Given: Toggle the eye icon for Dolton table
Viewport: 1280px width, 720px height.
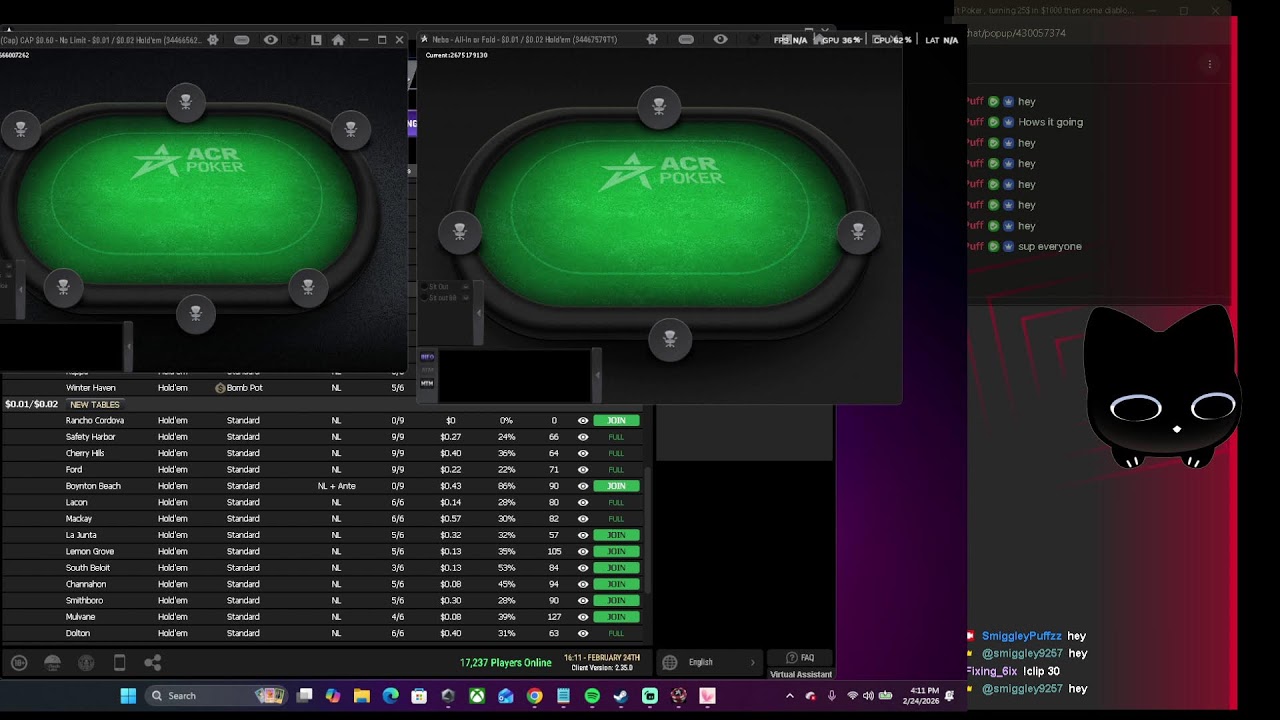Looking at the screenshot, I should (583, 633).
